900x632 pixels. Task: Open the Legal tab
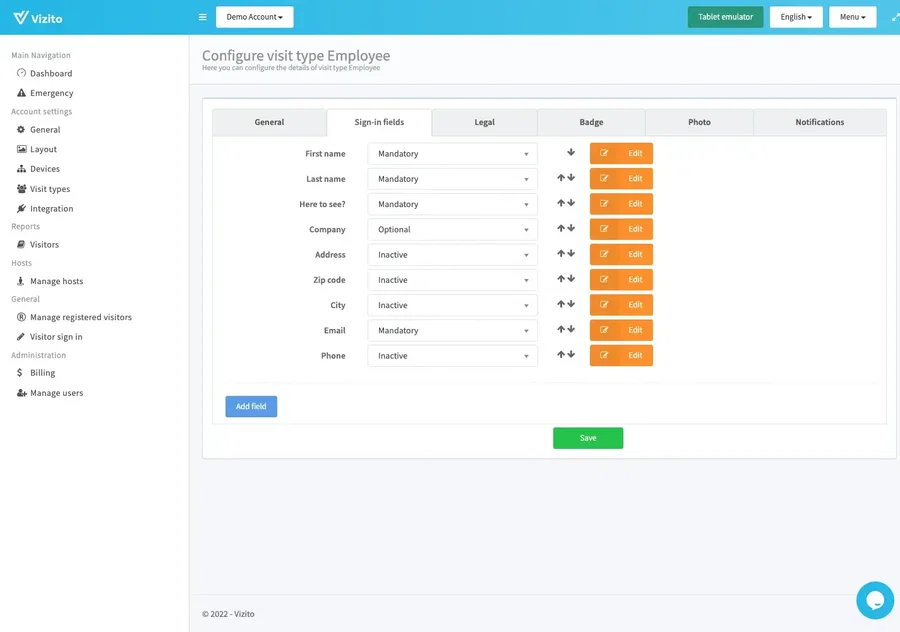tap(484, 122)
